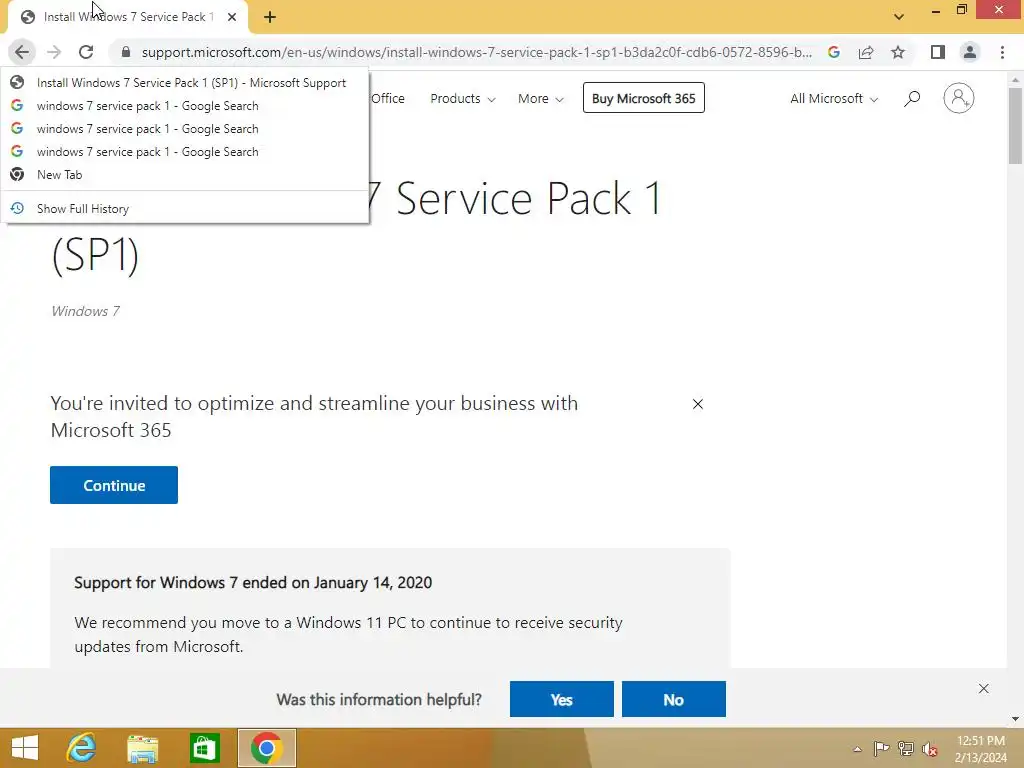
Task: Close the Install Windows 7 Service Pack tab
Action: tap(232, 17)
